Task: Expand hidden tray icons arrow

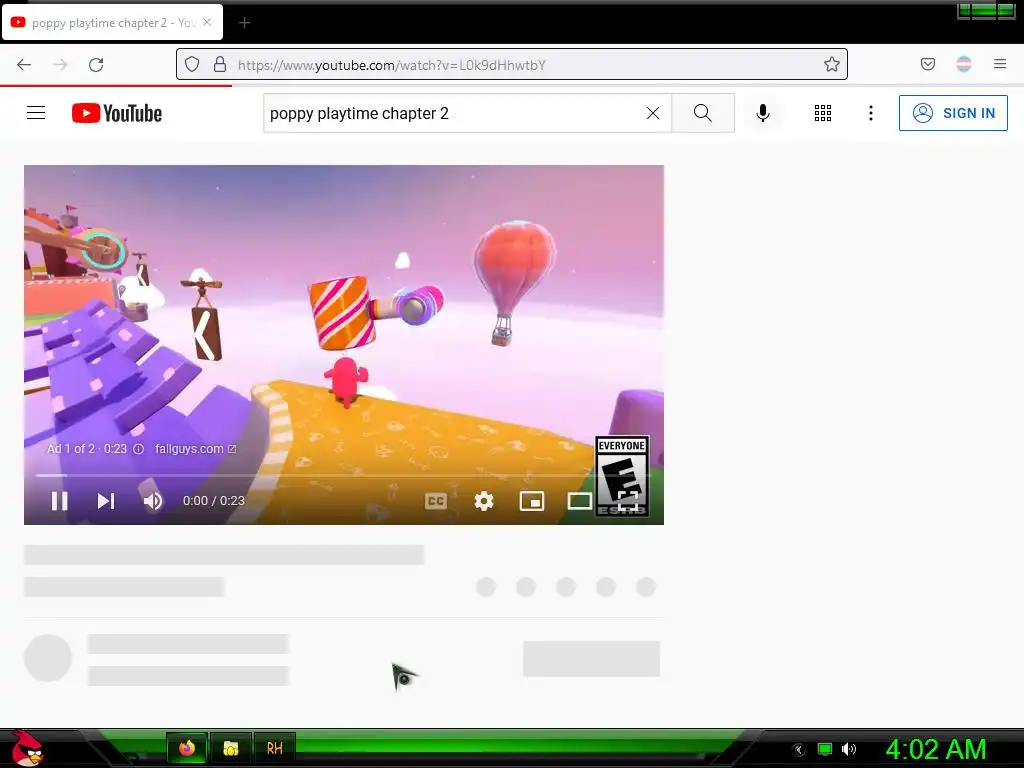Action: point(798,750)
